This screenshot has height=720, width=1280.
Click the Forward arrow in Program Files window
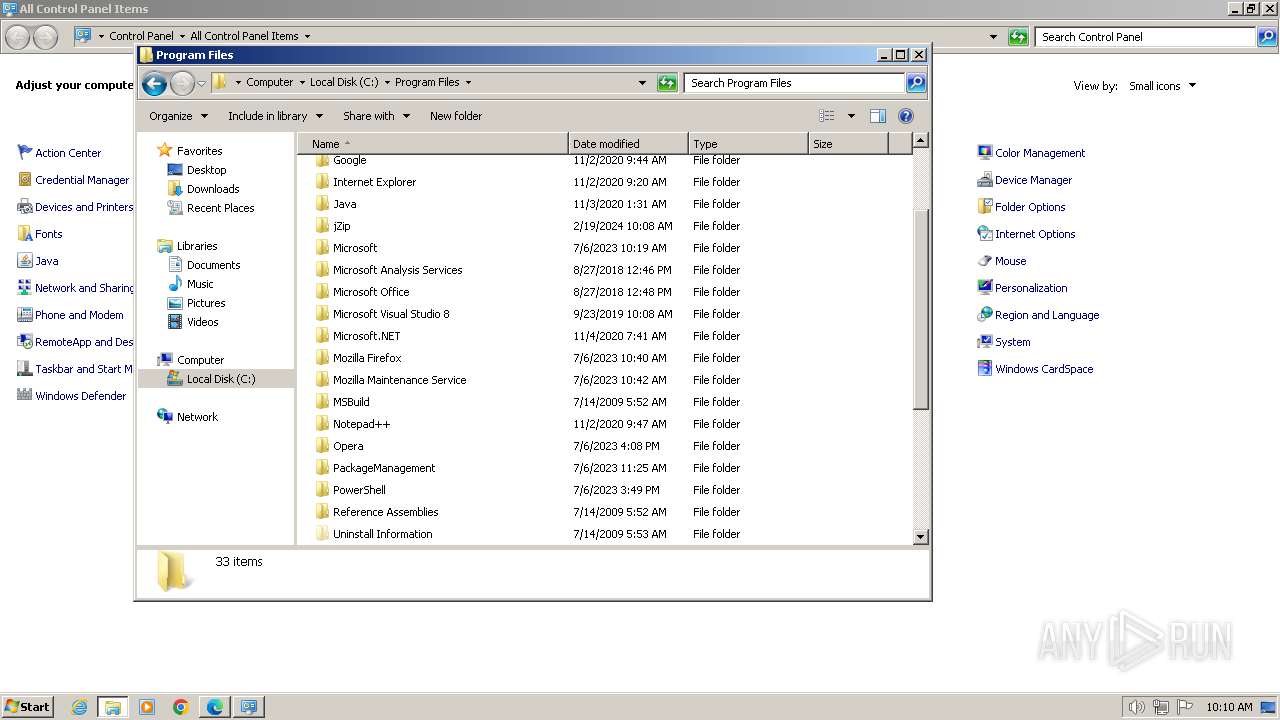[x=182, y=84]
